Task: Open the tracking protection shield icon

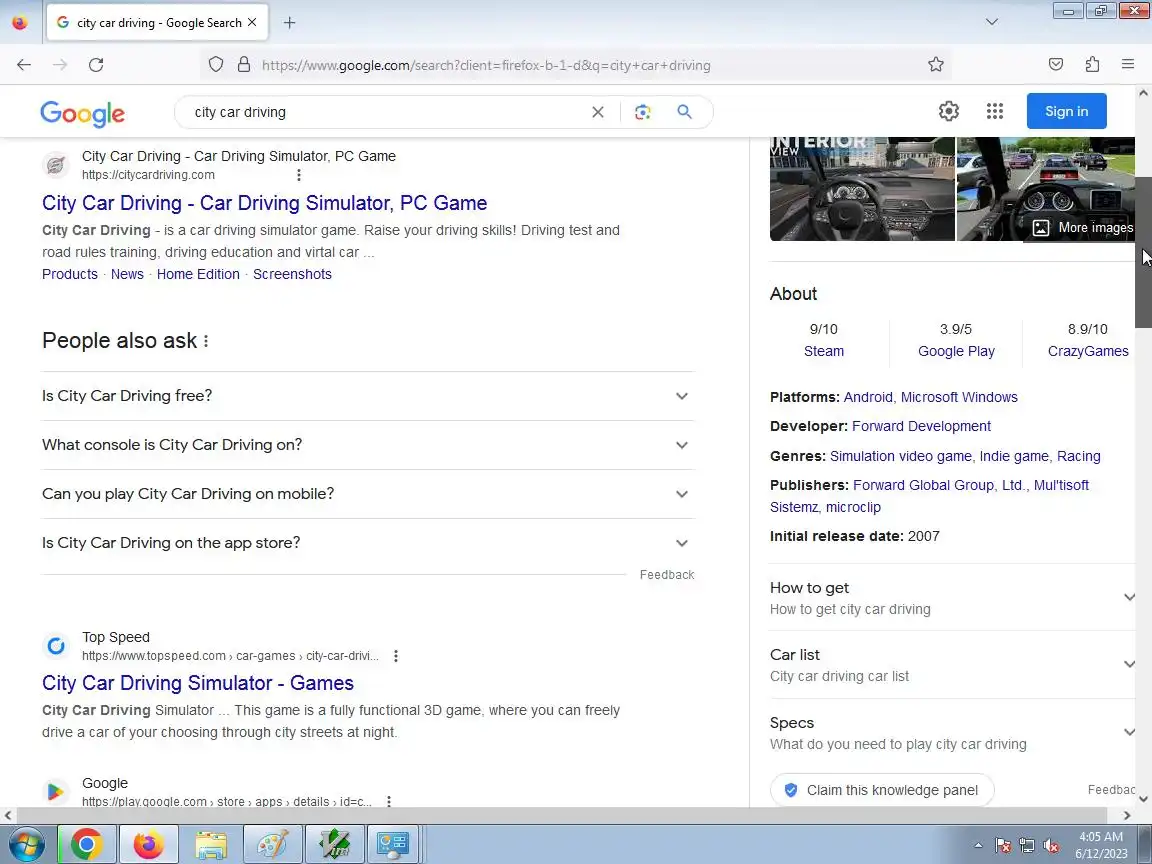Action: [215, 65]
